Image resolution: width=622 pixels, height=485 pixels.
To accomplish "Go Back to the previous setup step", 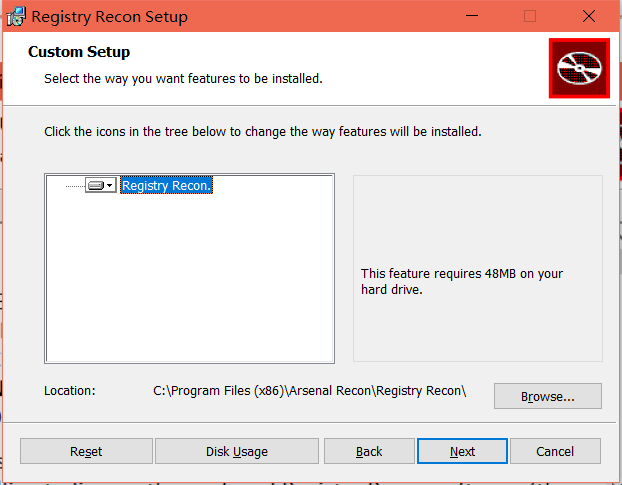I will click(369, 451).
